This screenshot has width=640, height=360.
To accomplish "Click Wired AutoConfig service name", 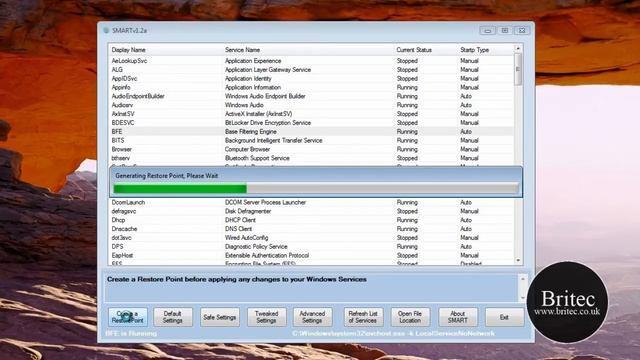I will coord(247,238).
